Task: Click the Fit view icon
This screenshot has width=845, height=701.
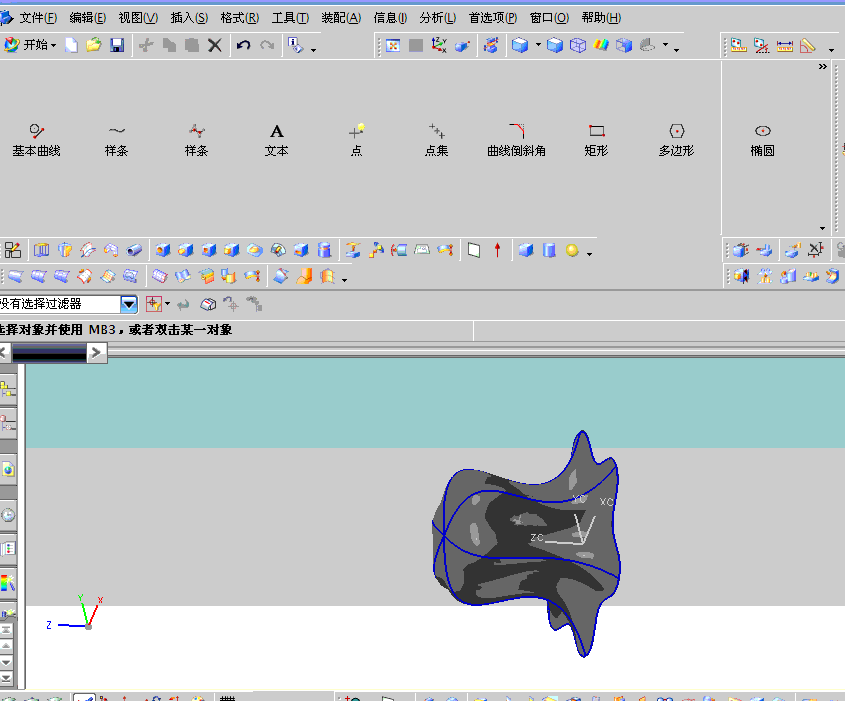Action: (393, 46)
